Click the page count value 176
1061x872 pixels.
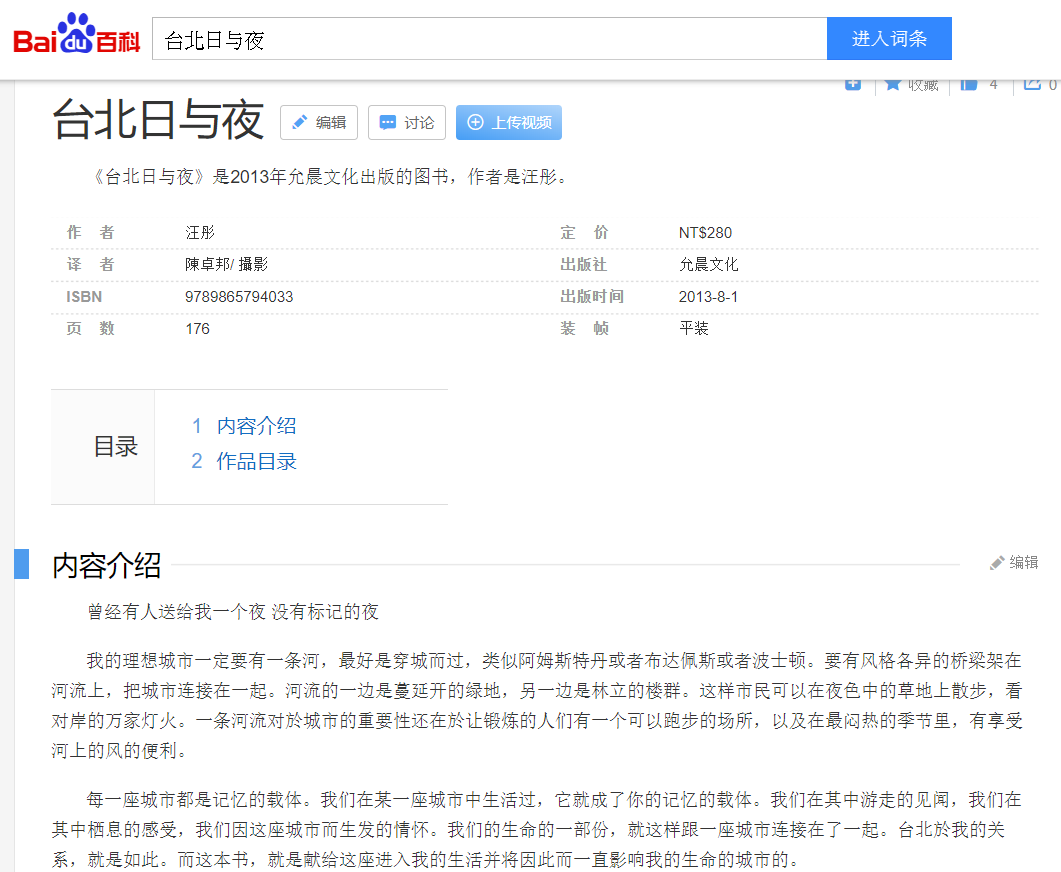click(198, 329)
